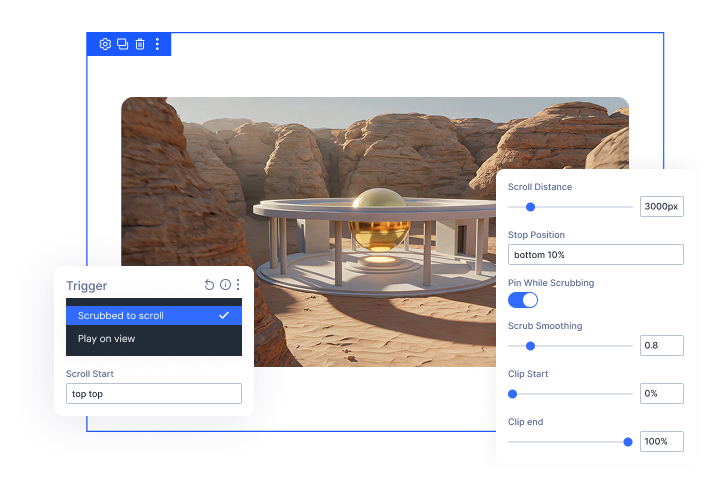
Task: Click Trigger info icon
Action: pos(225,284)
